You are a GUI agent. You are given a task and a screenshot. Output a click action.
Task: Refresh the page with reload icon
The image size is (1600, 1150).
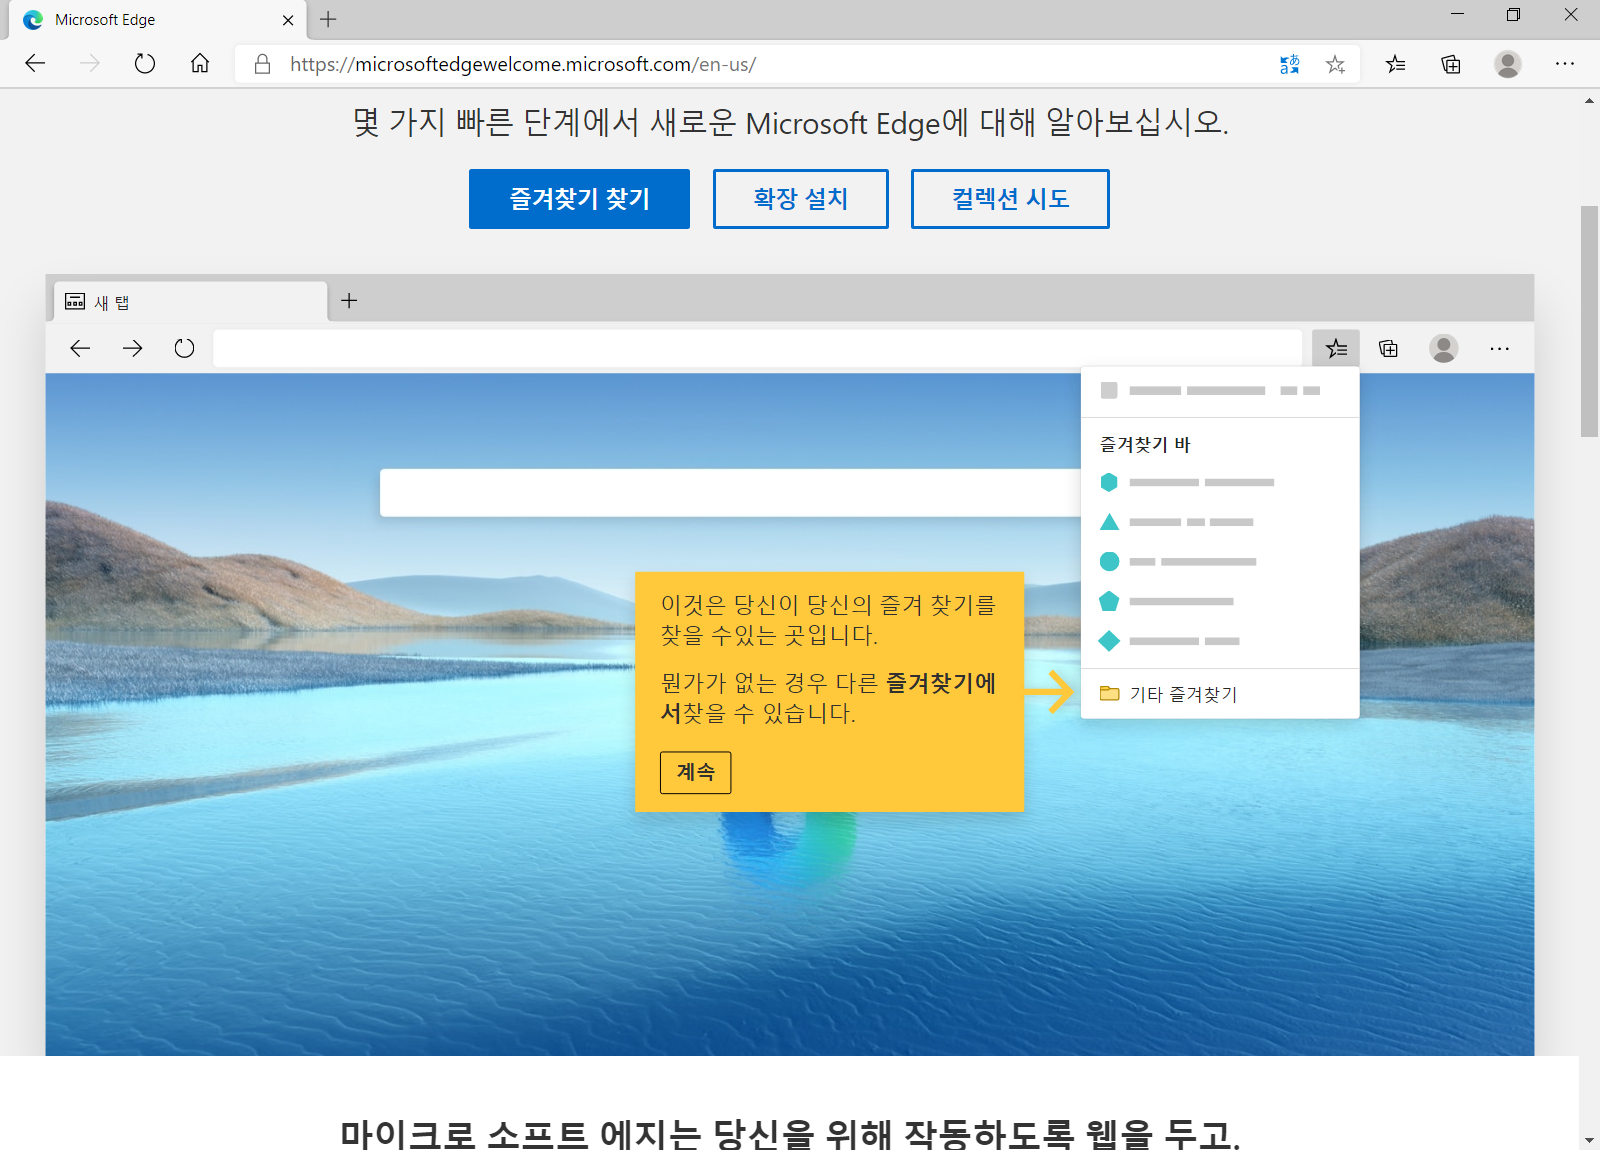click(145, 64)
